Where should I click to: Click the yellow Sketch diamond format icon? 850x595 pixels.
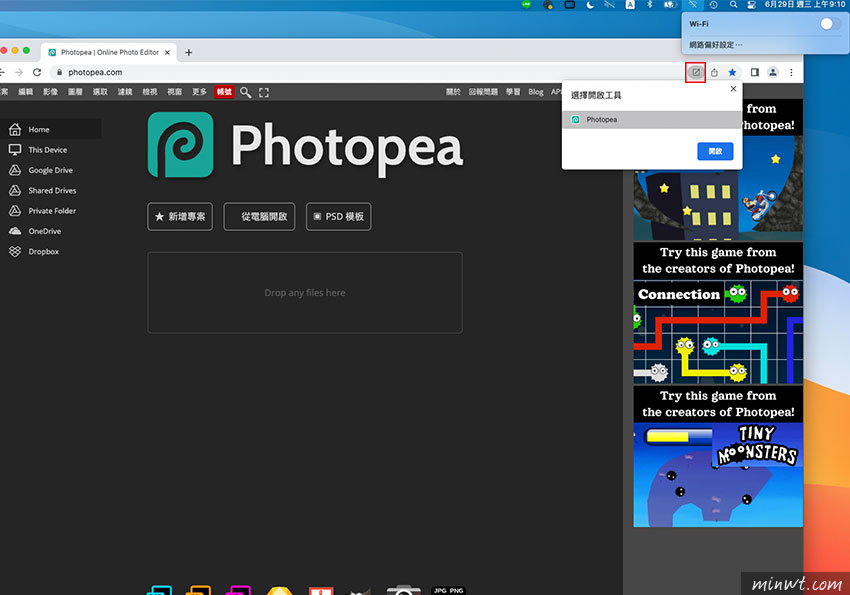point(280,591)
